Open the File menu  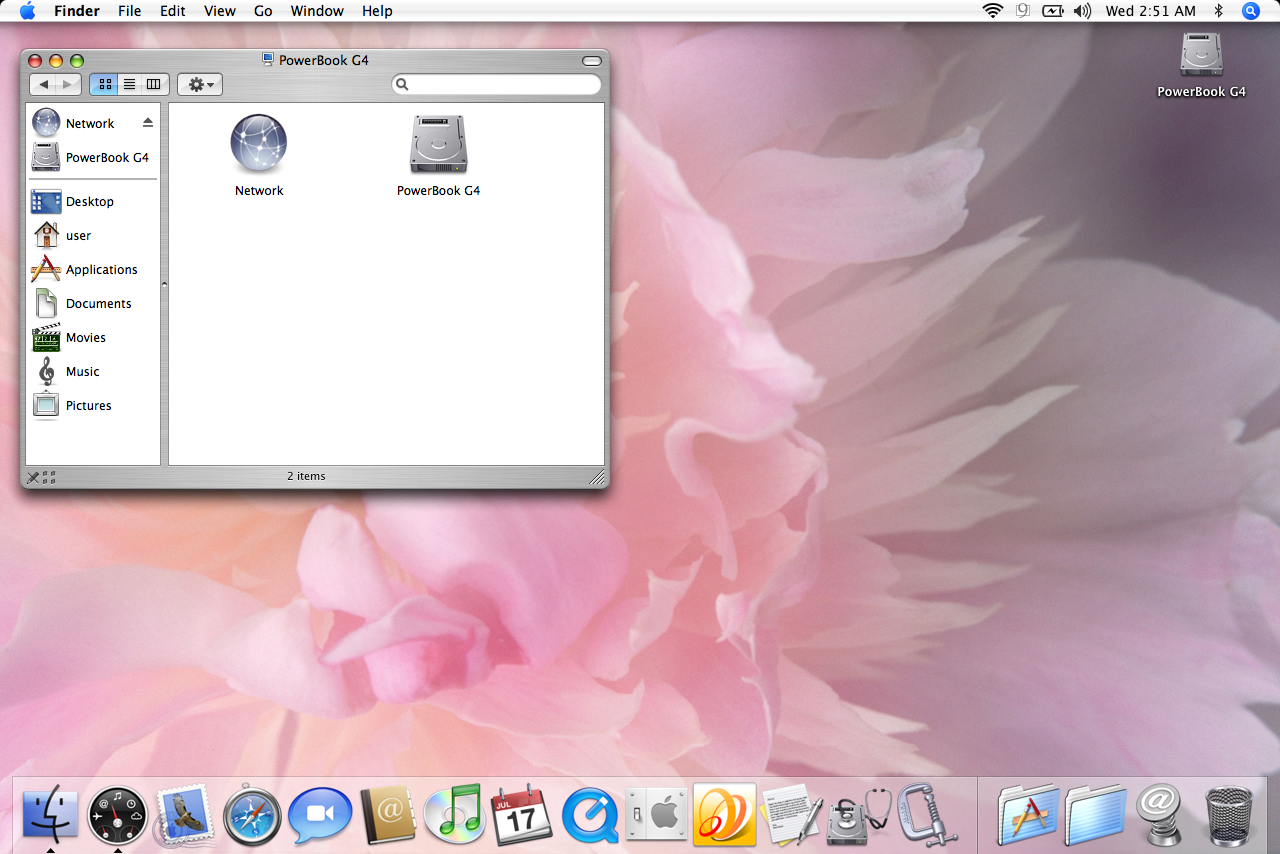(129, 11)
